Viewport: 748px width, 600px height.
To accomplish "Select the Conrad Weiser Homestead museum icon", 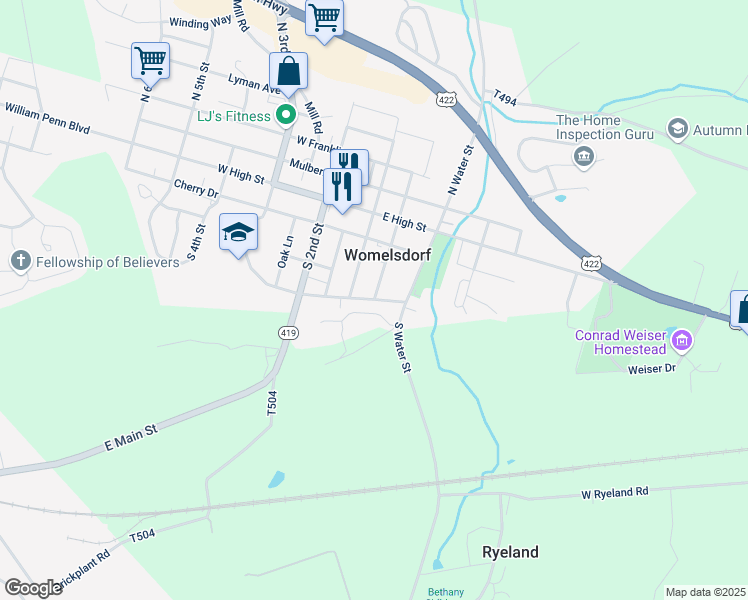I will tap(682, 341).
